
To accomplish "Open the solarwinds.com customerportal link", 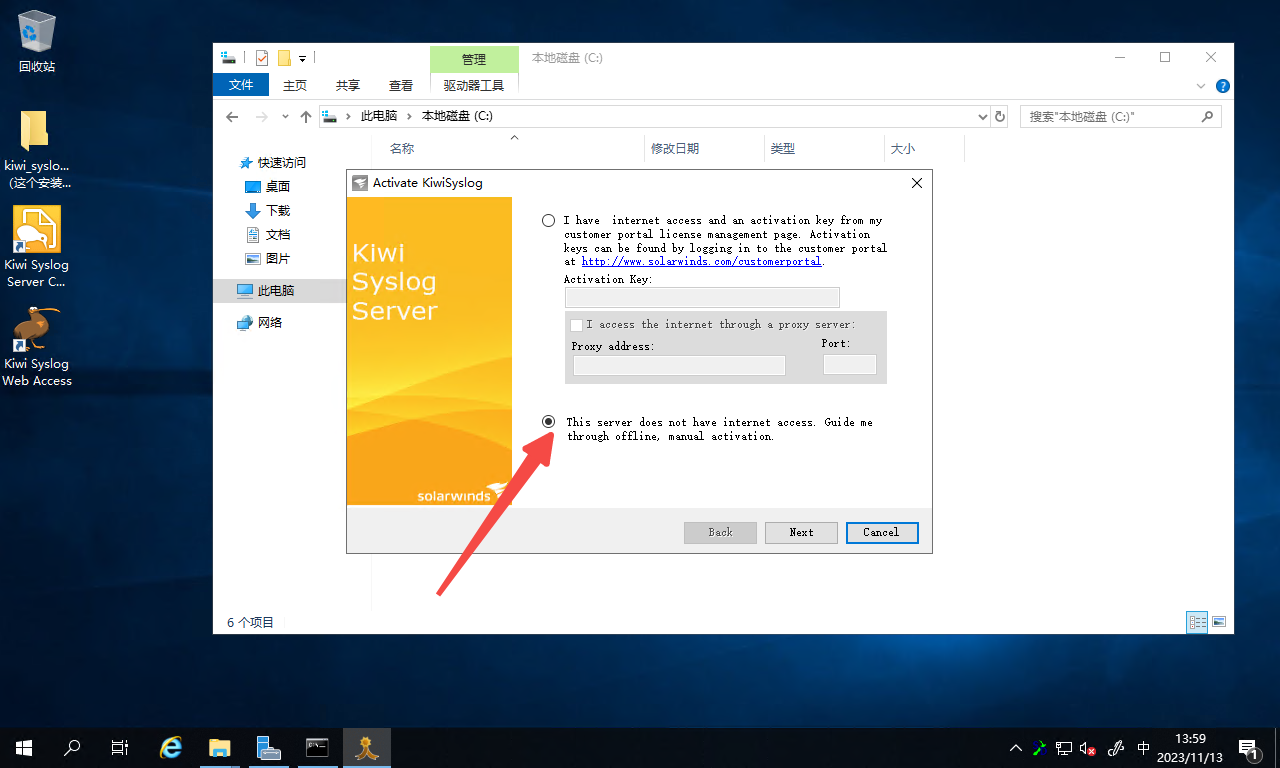I will pyautogui.click(x=701, y=262).
